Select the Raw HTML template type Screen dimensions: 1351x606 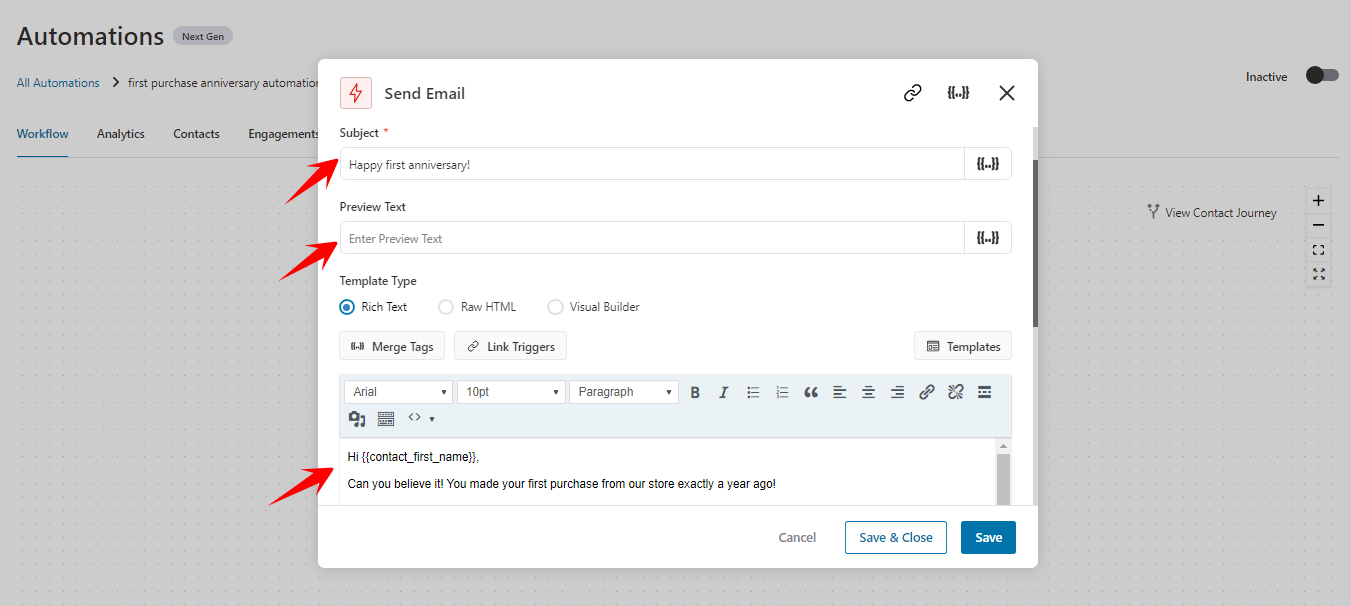click(x=445, y=307)
